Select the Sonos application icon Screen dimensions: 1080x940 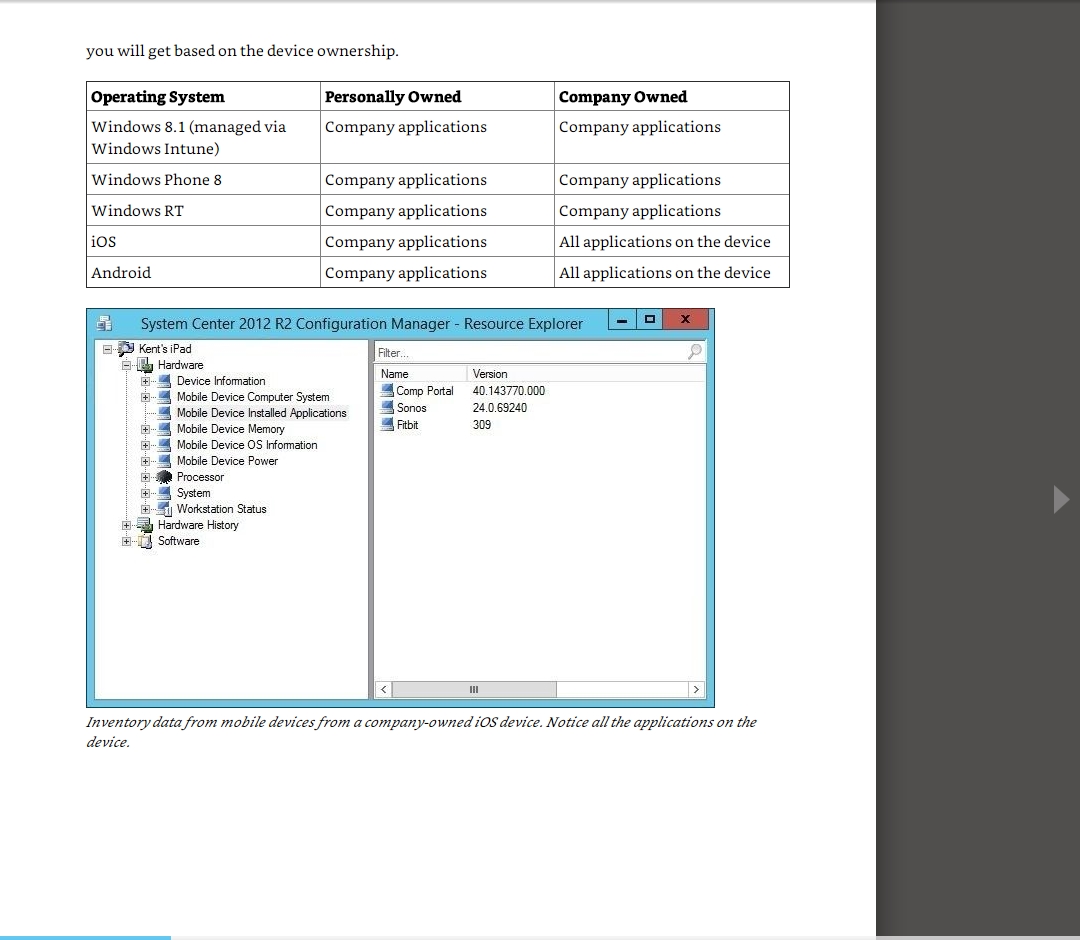tap(387, 408)
